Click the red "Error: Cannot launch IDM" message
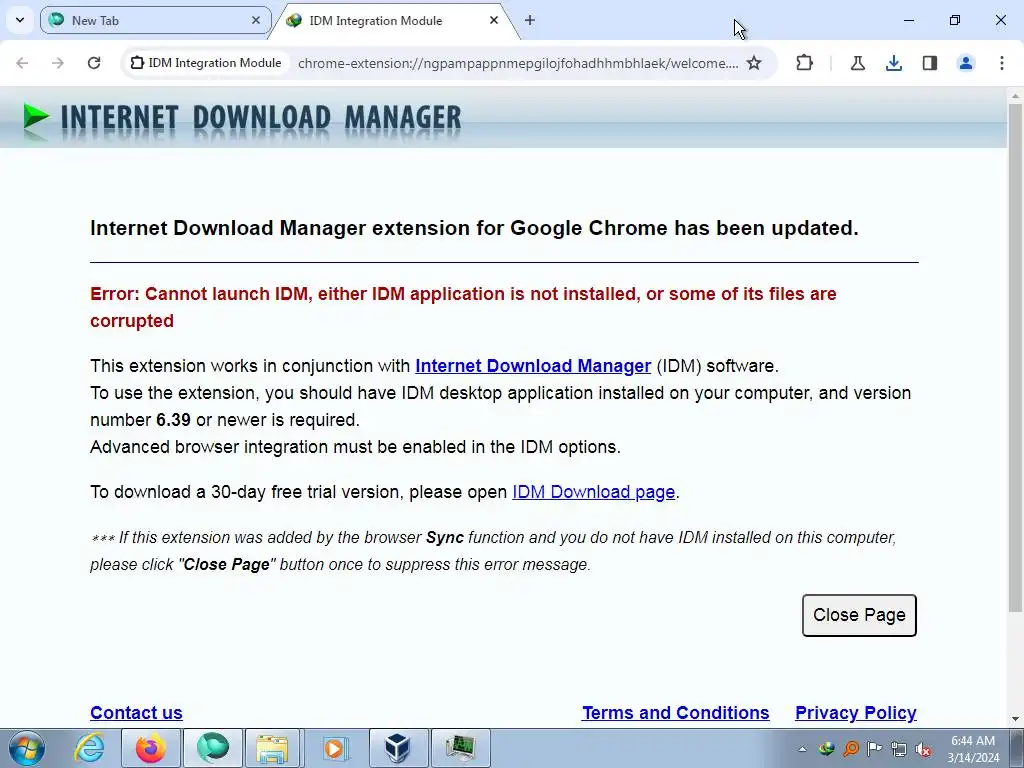 pos(463,307)
